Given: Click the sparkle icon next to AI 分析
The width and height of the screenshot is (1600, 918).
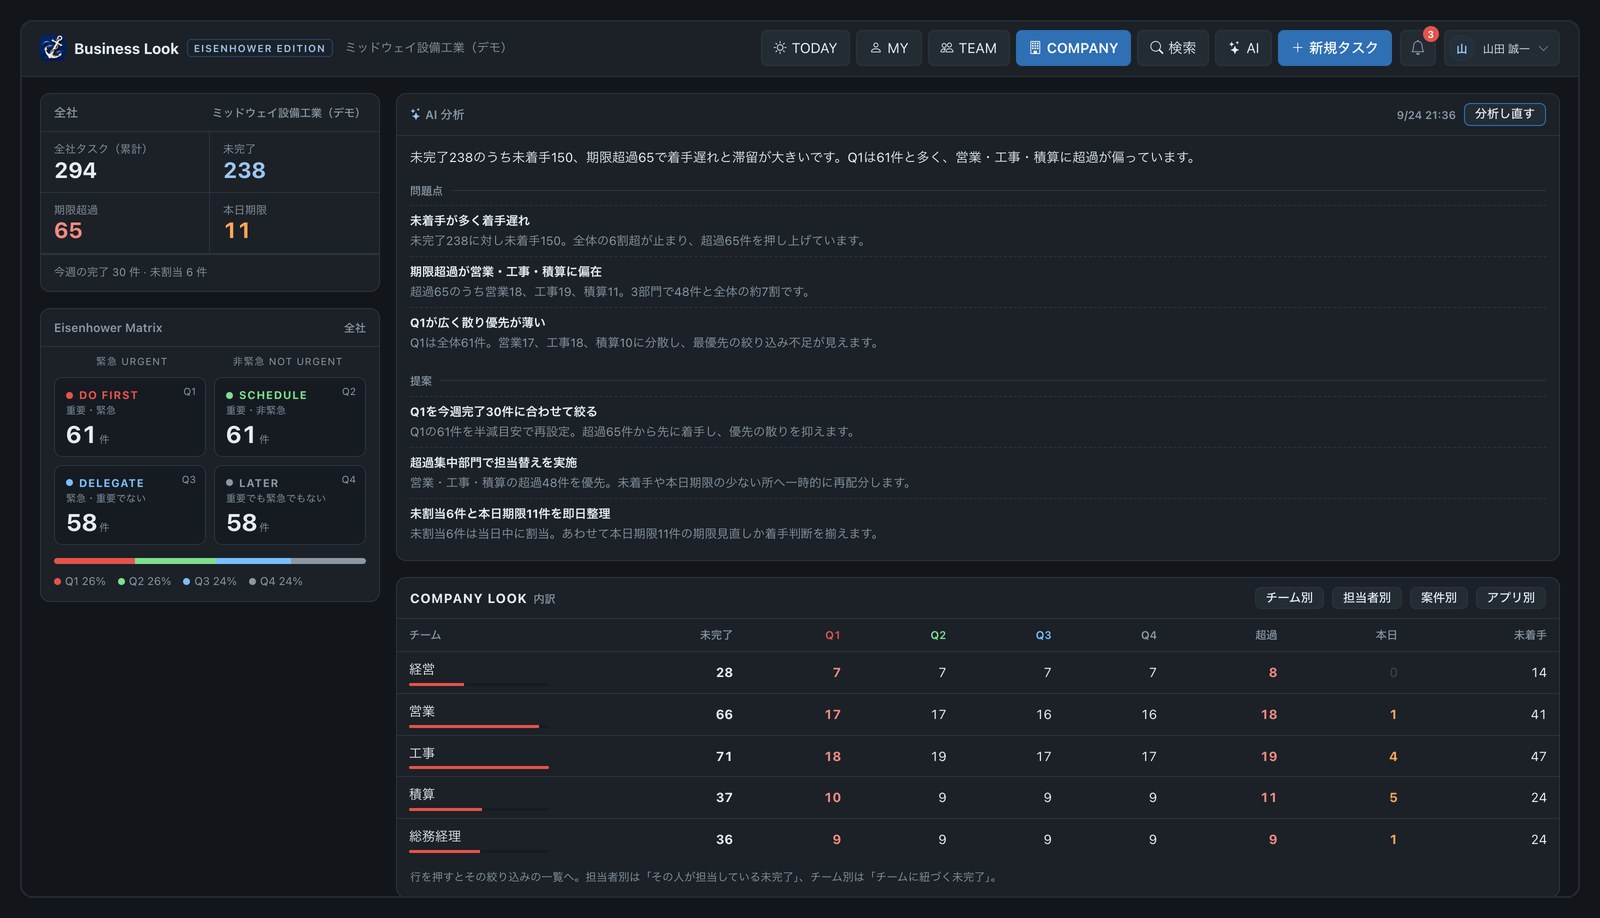Looking at the screenshot, I should click(x=415, y=115).
